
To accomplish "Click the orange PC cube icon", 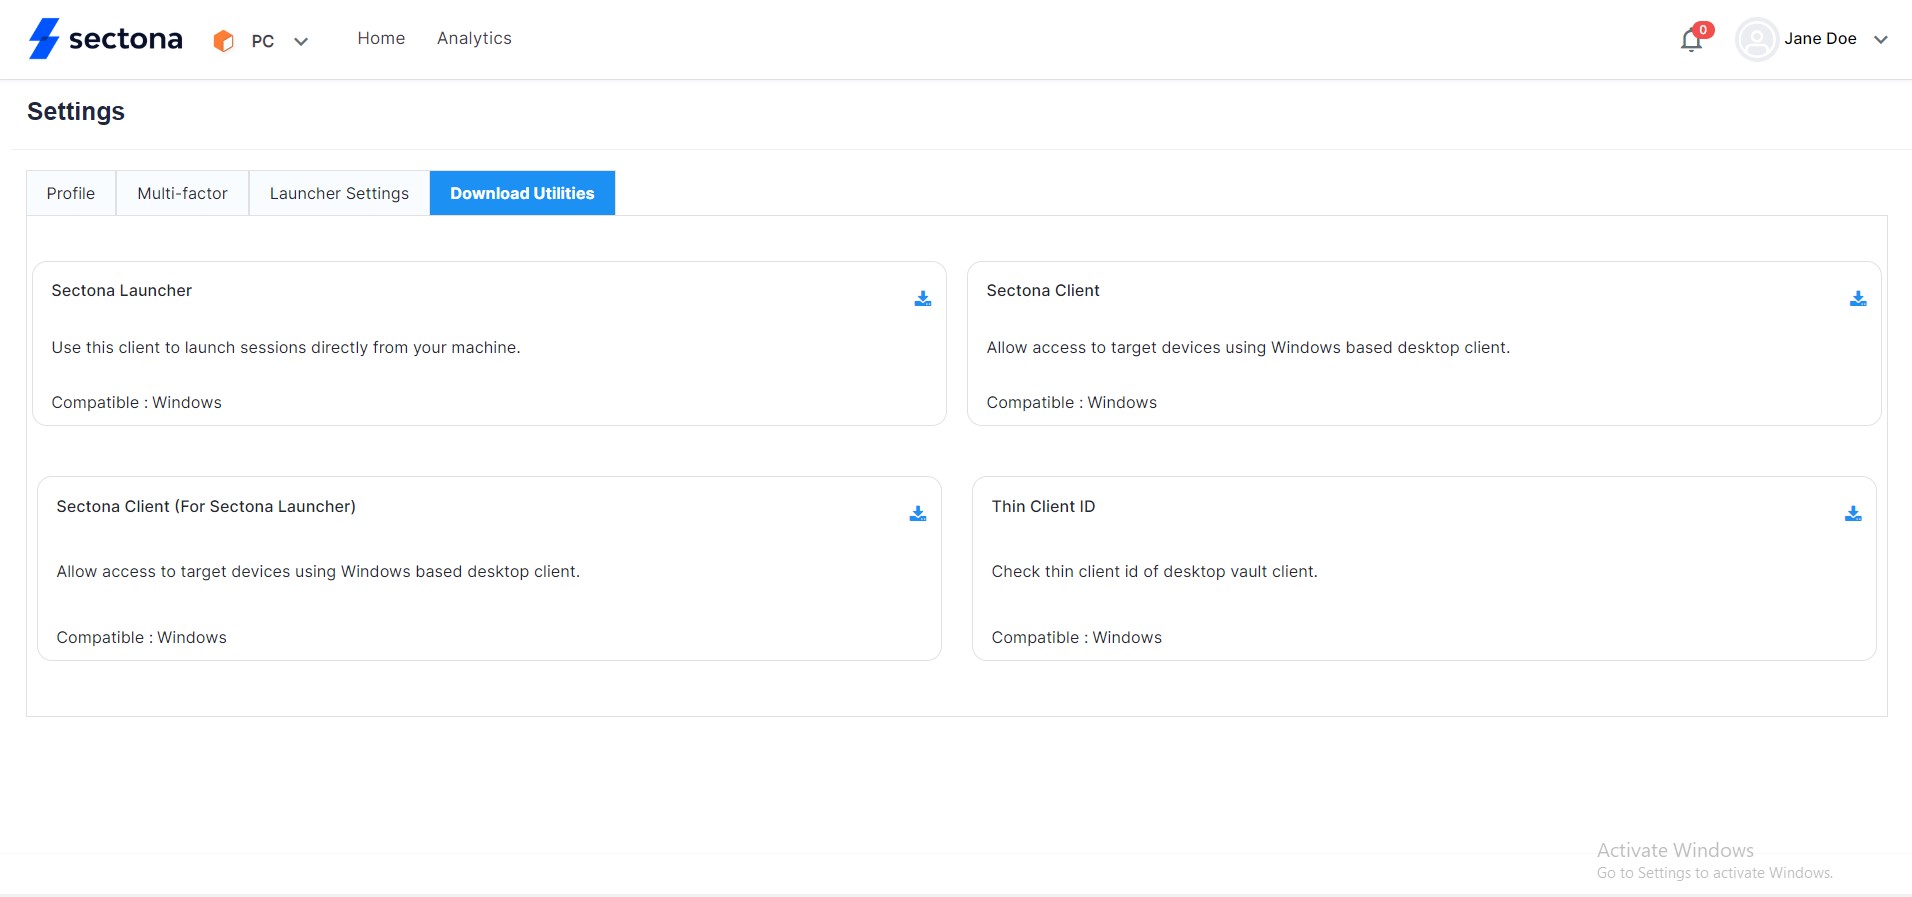I will (x=223, y=41).
